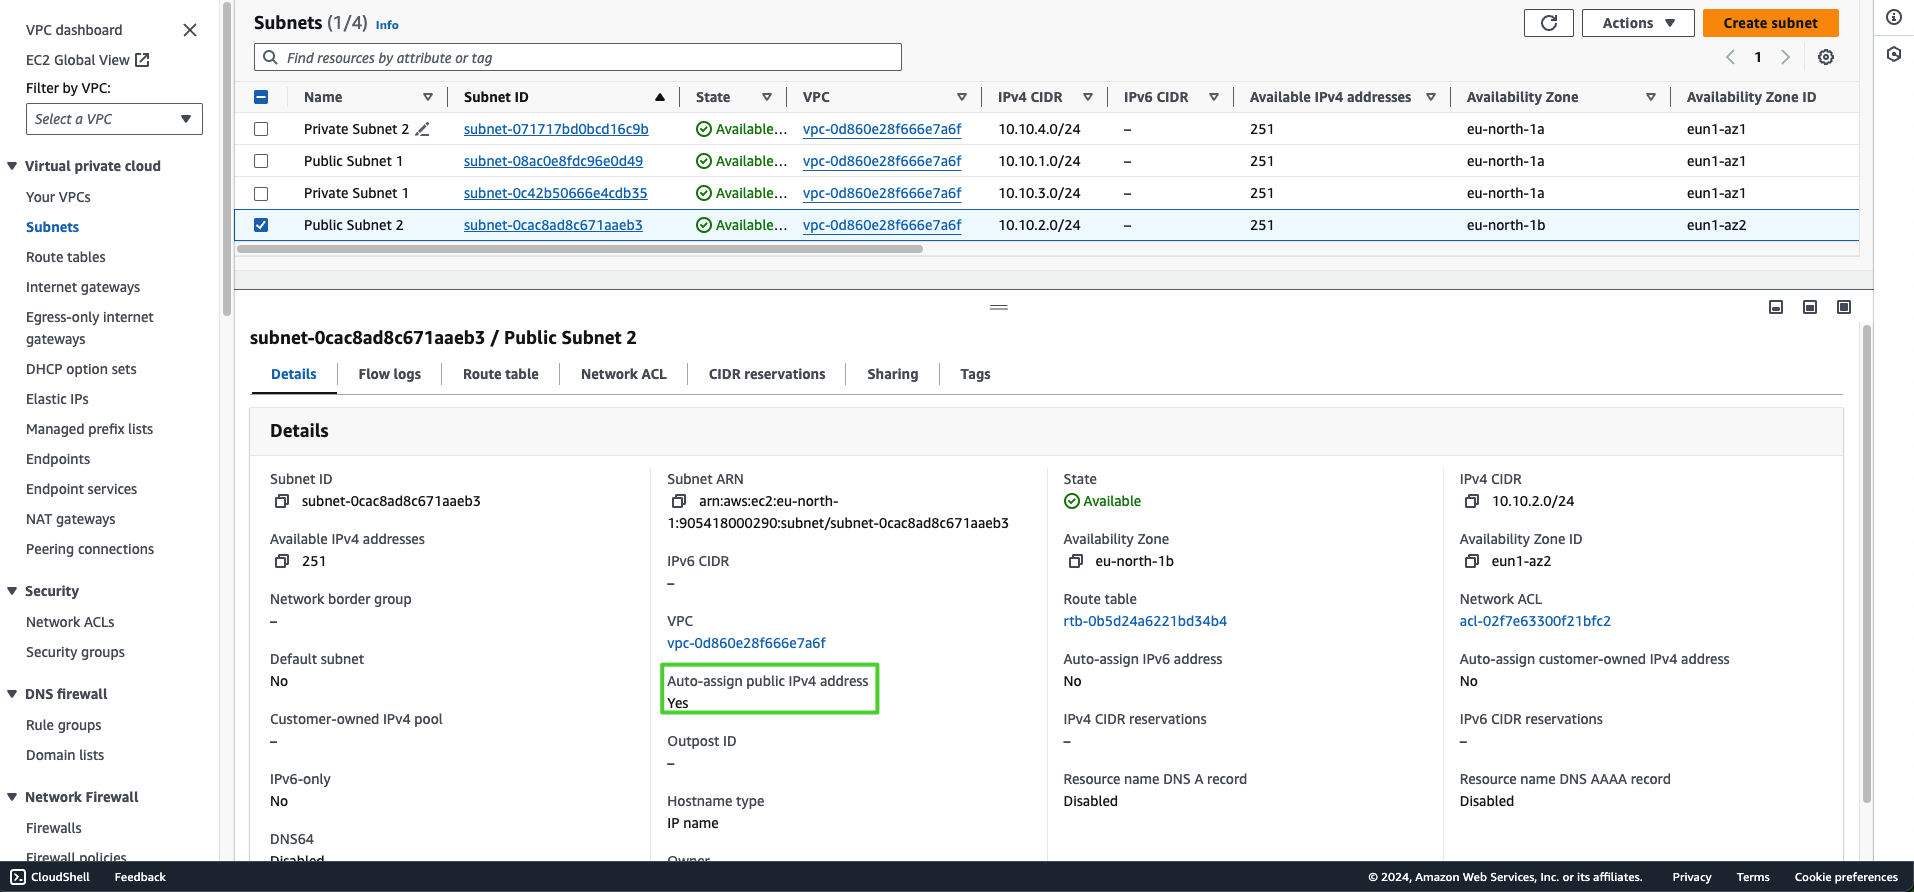Open table preferences gear icon
This screenshot has height=892, width=1914.
[1825, 57]
